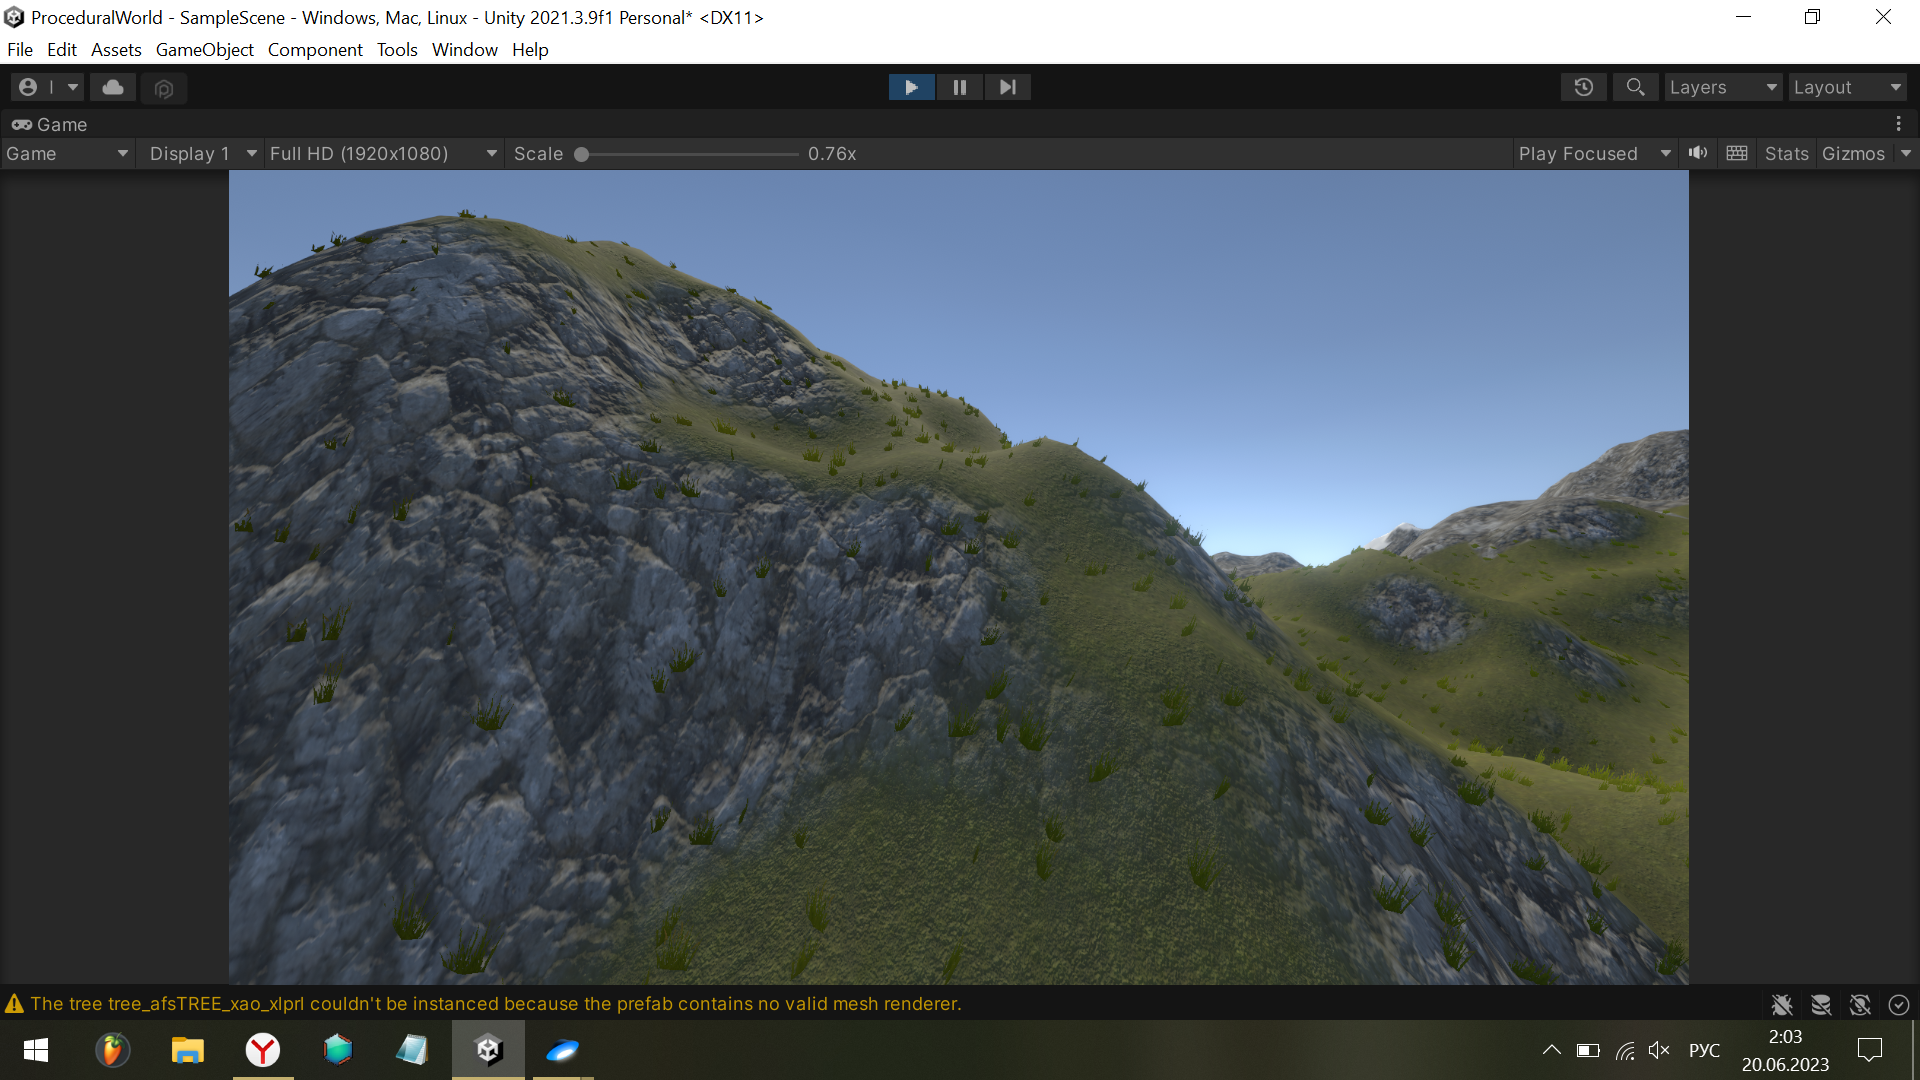Mute audio in the Game view
The width and height of the screenshot is (1920, 1080).
click(1698, 153)
